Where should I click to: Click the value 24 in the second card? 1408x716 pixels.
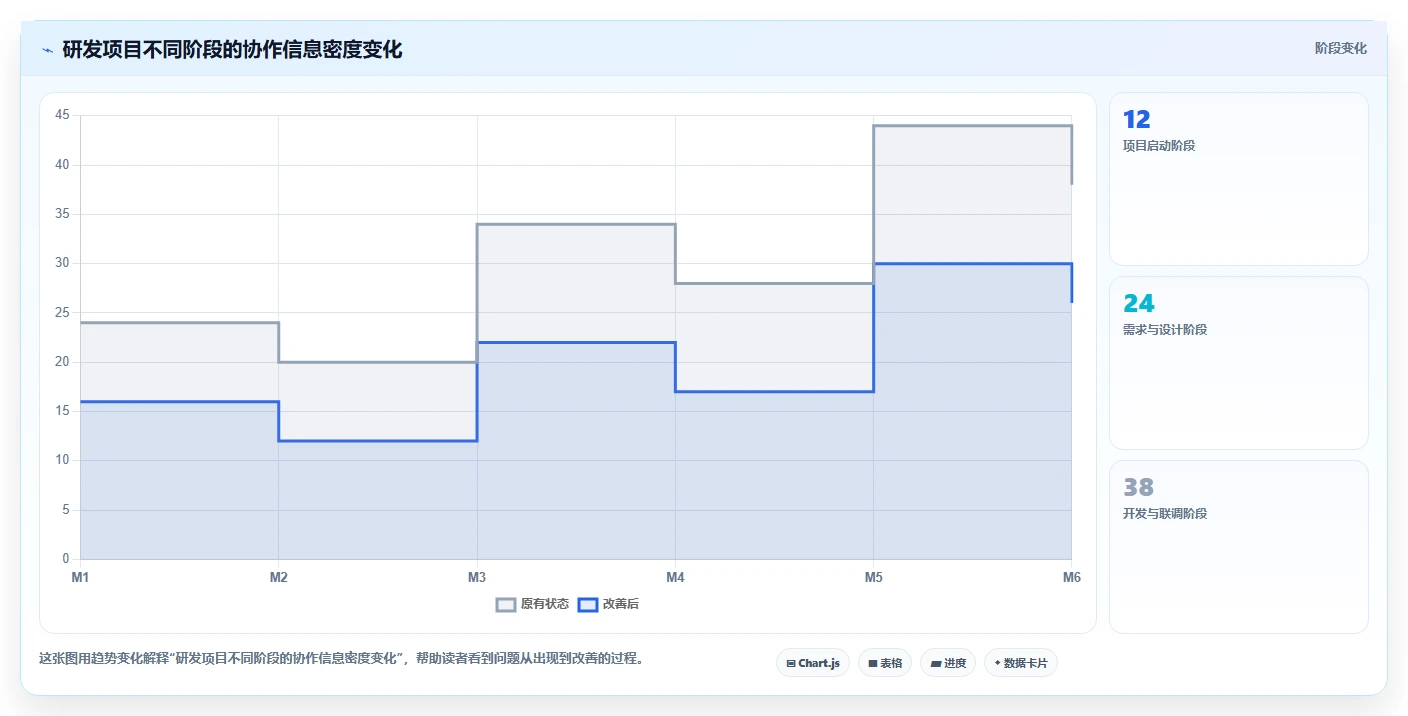1138,304
